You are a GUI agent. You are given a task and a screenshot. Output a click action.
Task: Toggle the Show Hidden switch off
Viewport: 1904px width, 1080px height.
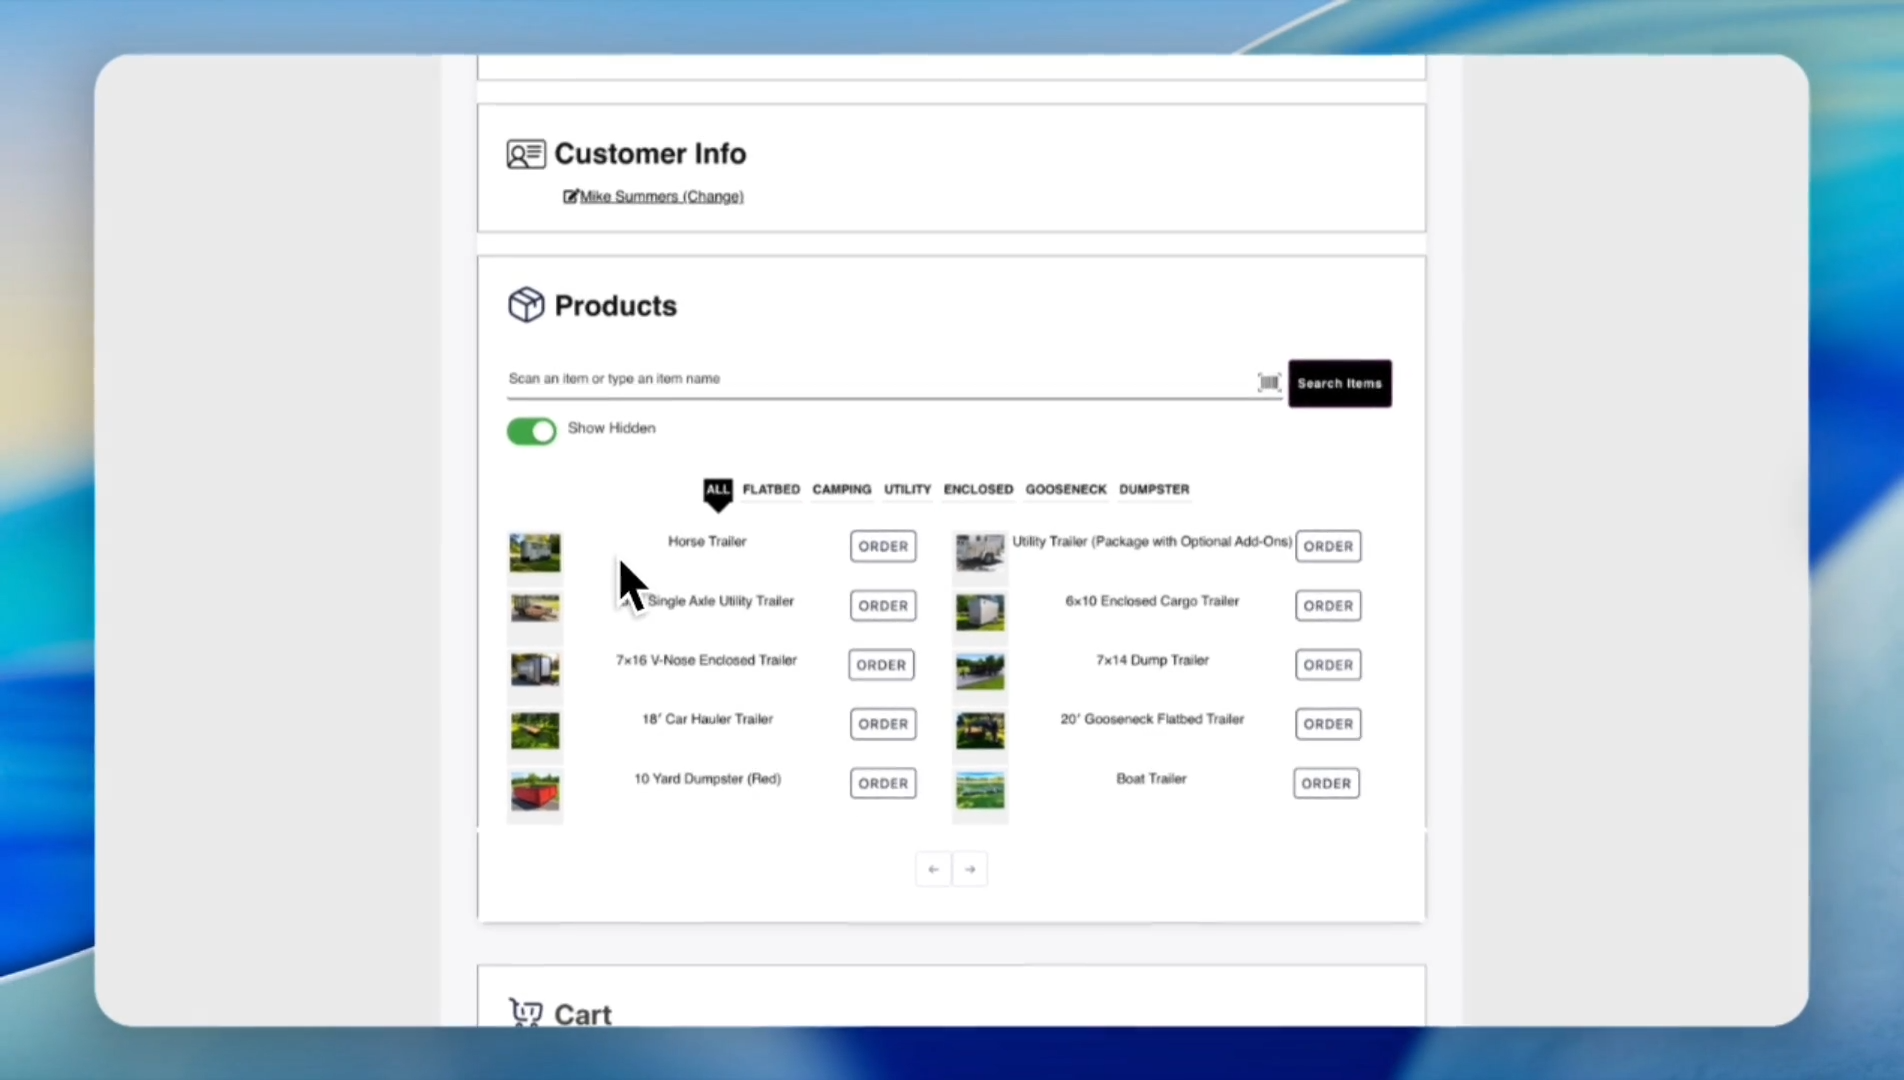(x=531, y=431)
